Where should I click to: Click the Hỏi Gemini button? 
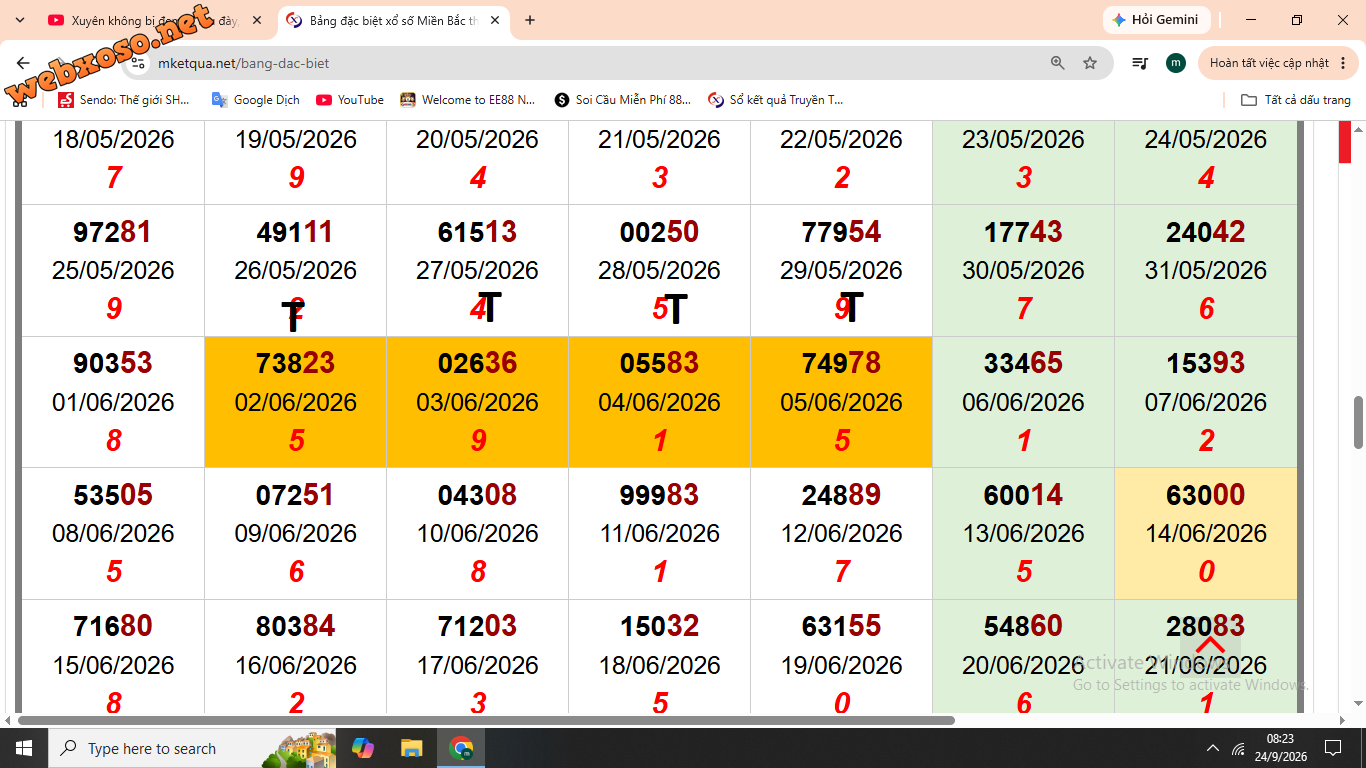[1157, 20]
